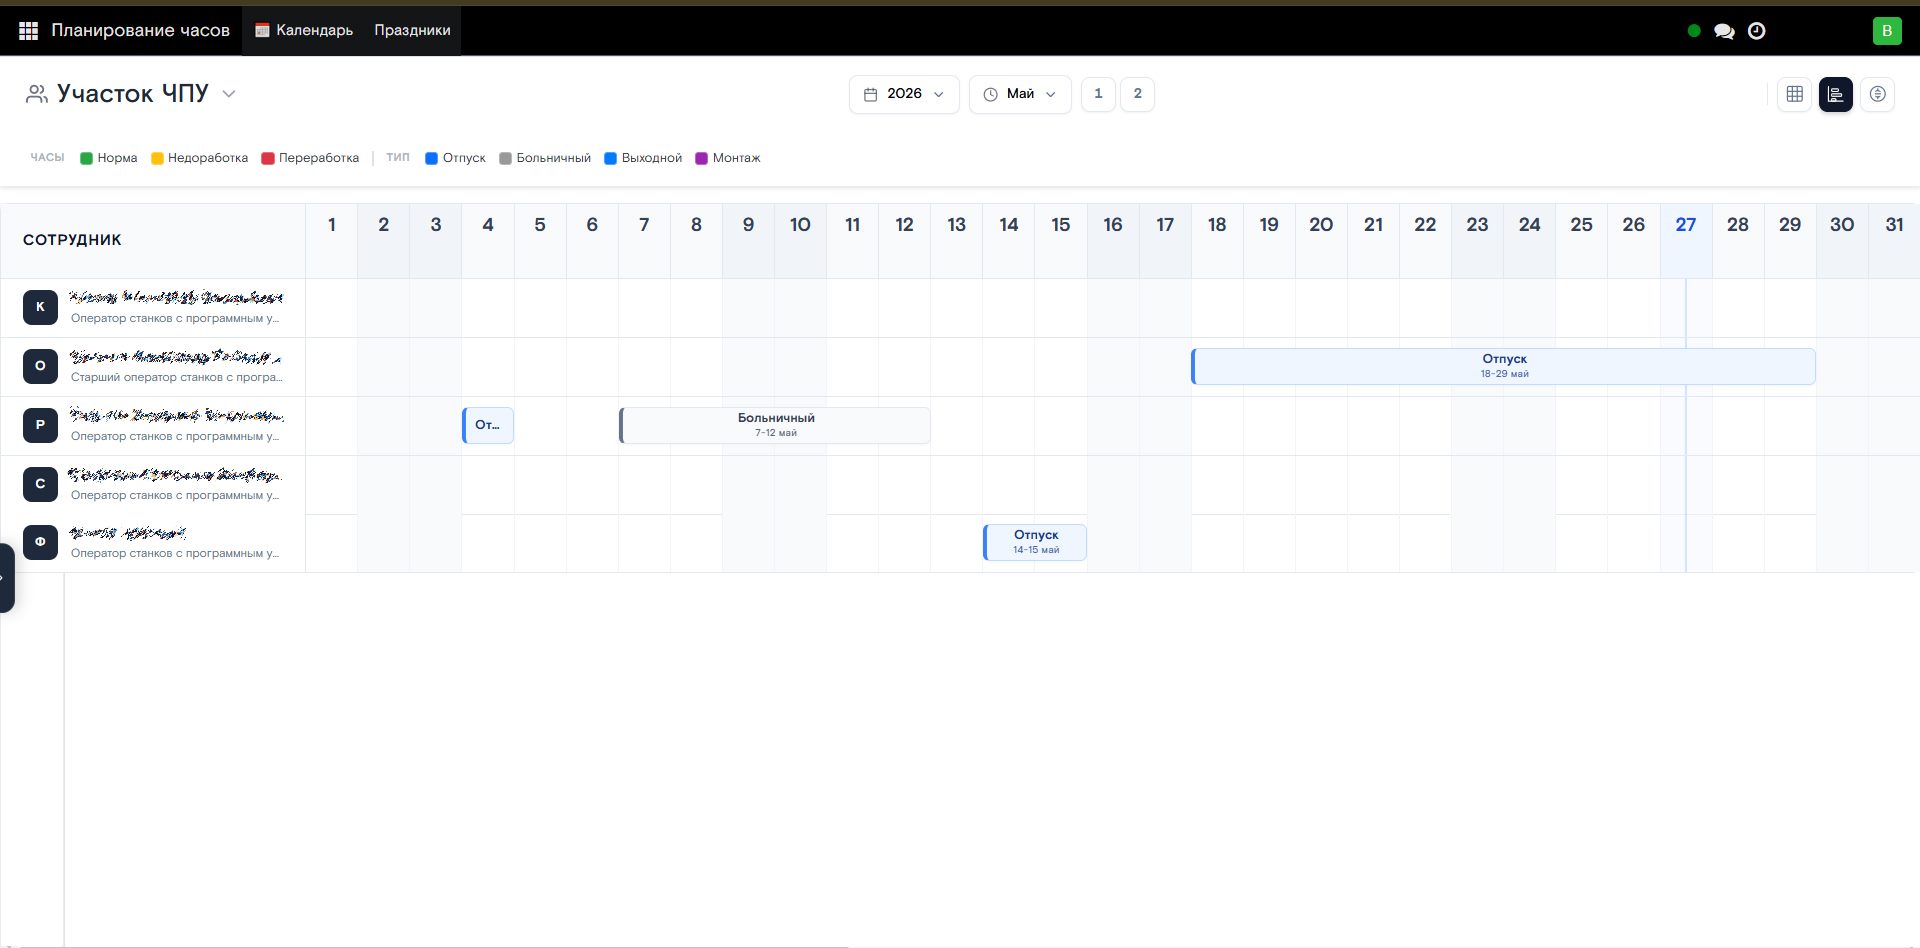
Task: Open the 2026 year dropdown
Action: click(x=904, y=94)
